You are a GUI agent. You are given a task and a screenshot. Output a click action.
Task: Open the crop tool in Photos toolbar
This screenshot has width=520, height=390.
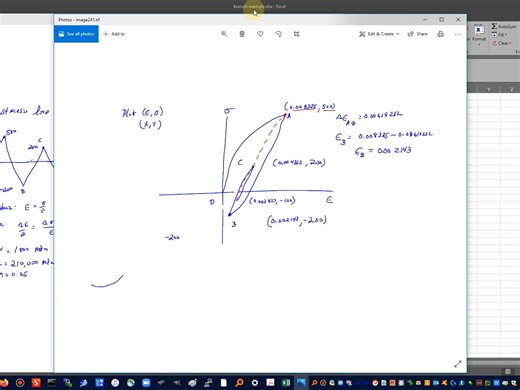tap(296, 34)
